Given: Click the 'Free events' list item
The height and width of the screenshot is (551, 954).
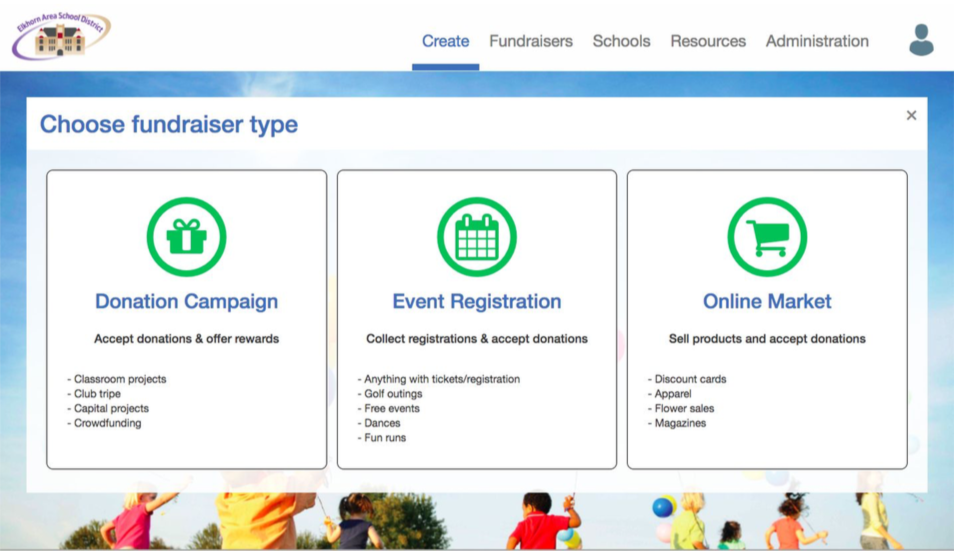Looking at the screenshot, I should tap(388, 408).
